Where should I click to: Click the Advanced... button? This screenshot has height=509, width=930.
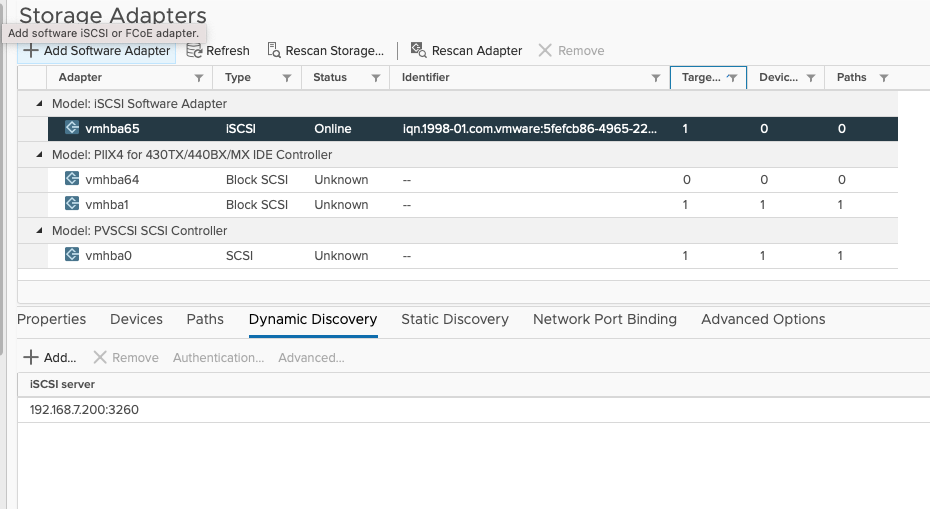click(x=311, y=358)
